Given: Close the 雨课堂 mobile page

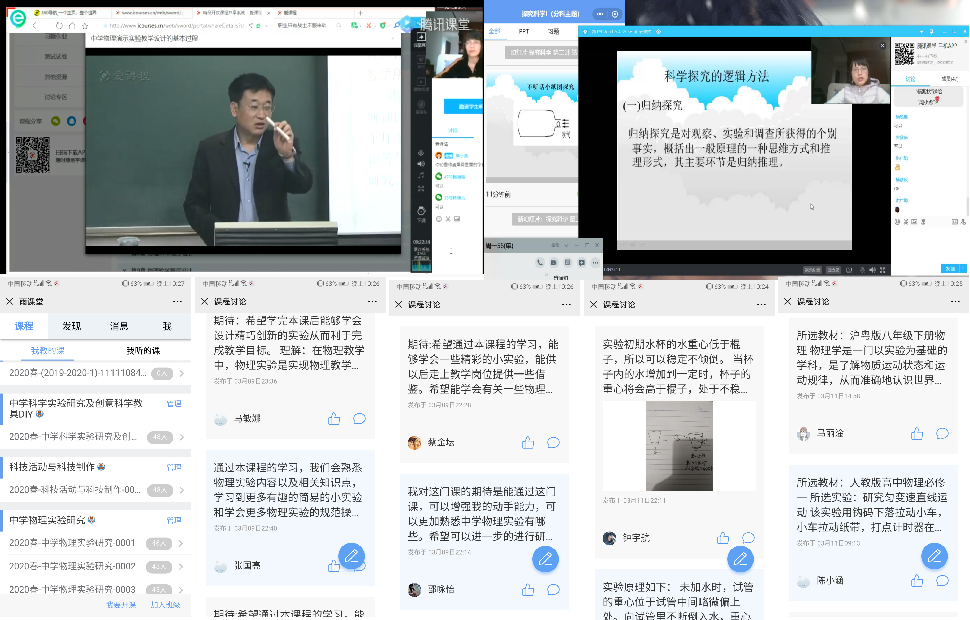Looking at the screenshot, I should click(11, 301).
